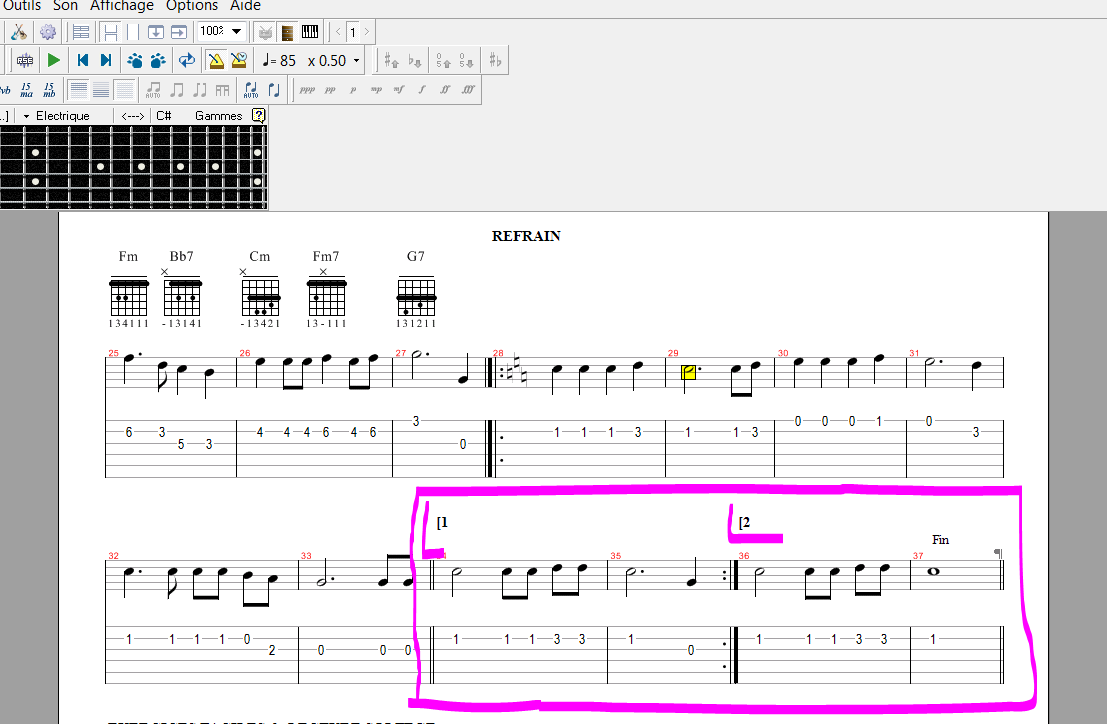1107x724 pixels.
Task: Open the 100% zoom dropdown
Action: coord(221,31)
